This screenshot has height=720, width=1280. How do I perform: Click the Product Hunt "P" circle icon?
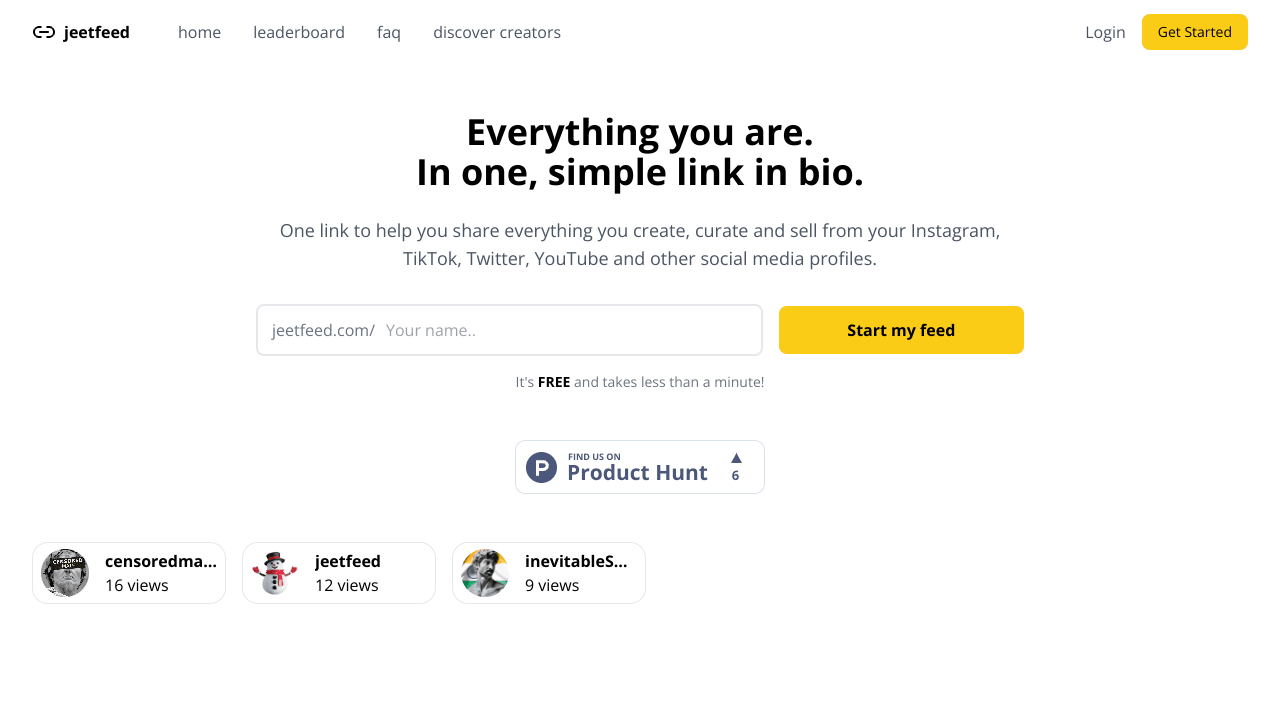click(541, 466)
